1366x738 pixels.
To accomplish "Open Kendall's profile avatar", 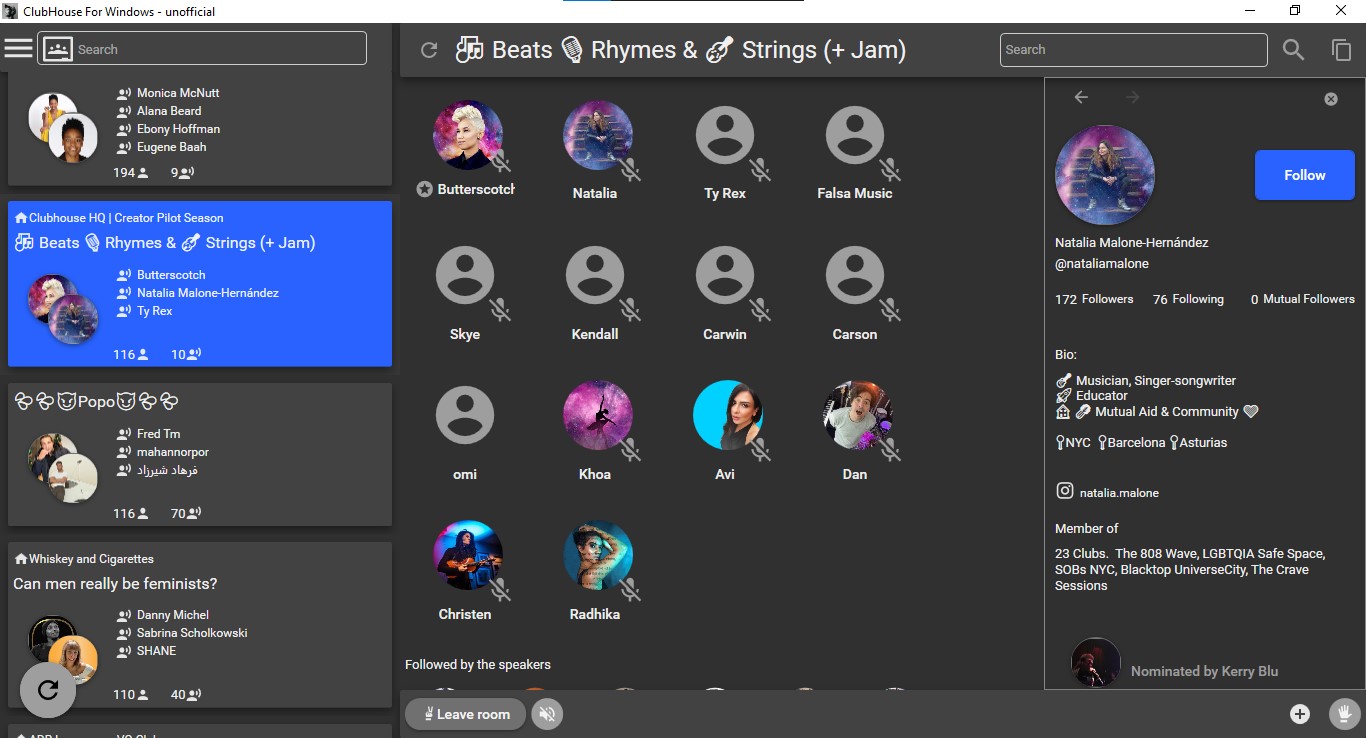I will coord(595,275).
